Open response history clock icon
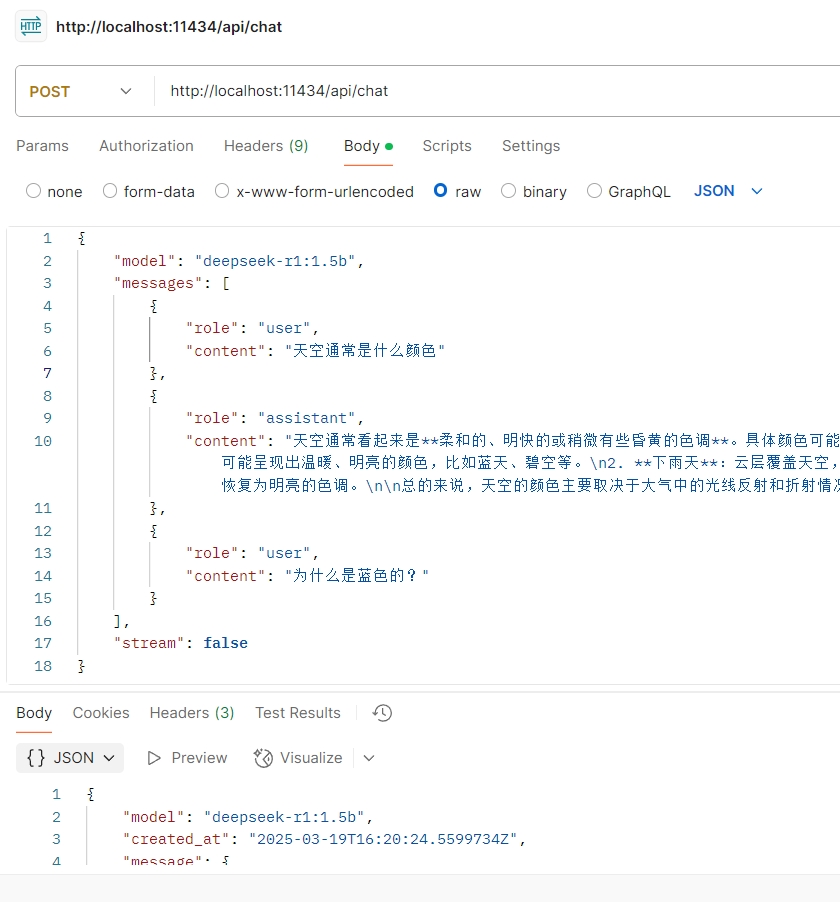The width and height of the screenshot is (840, 902). tap(382, 713)
